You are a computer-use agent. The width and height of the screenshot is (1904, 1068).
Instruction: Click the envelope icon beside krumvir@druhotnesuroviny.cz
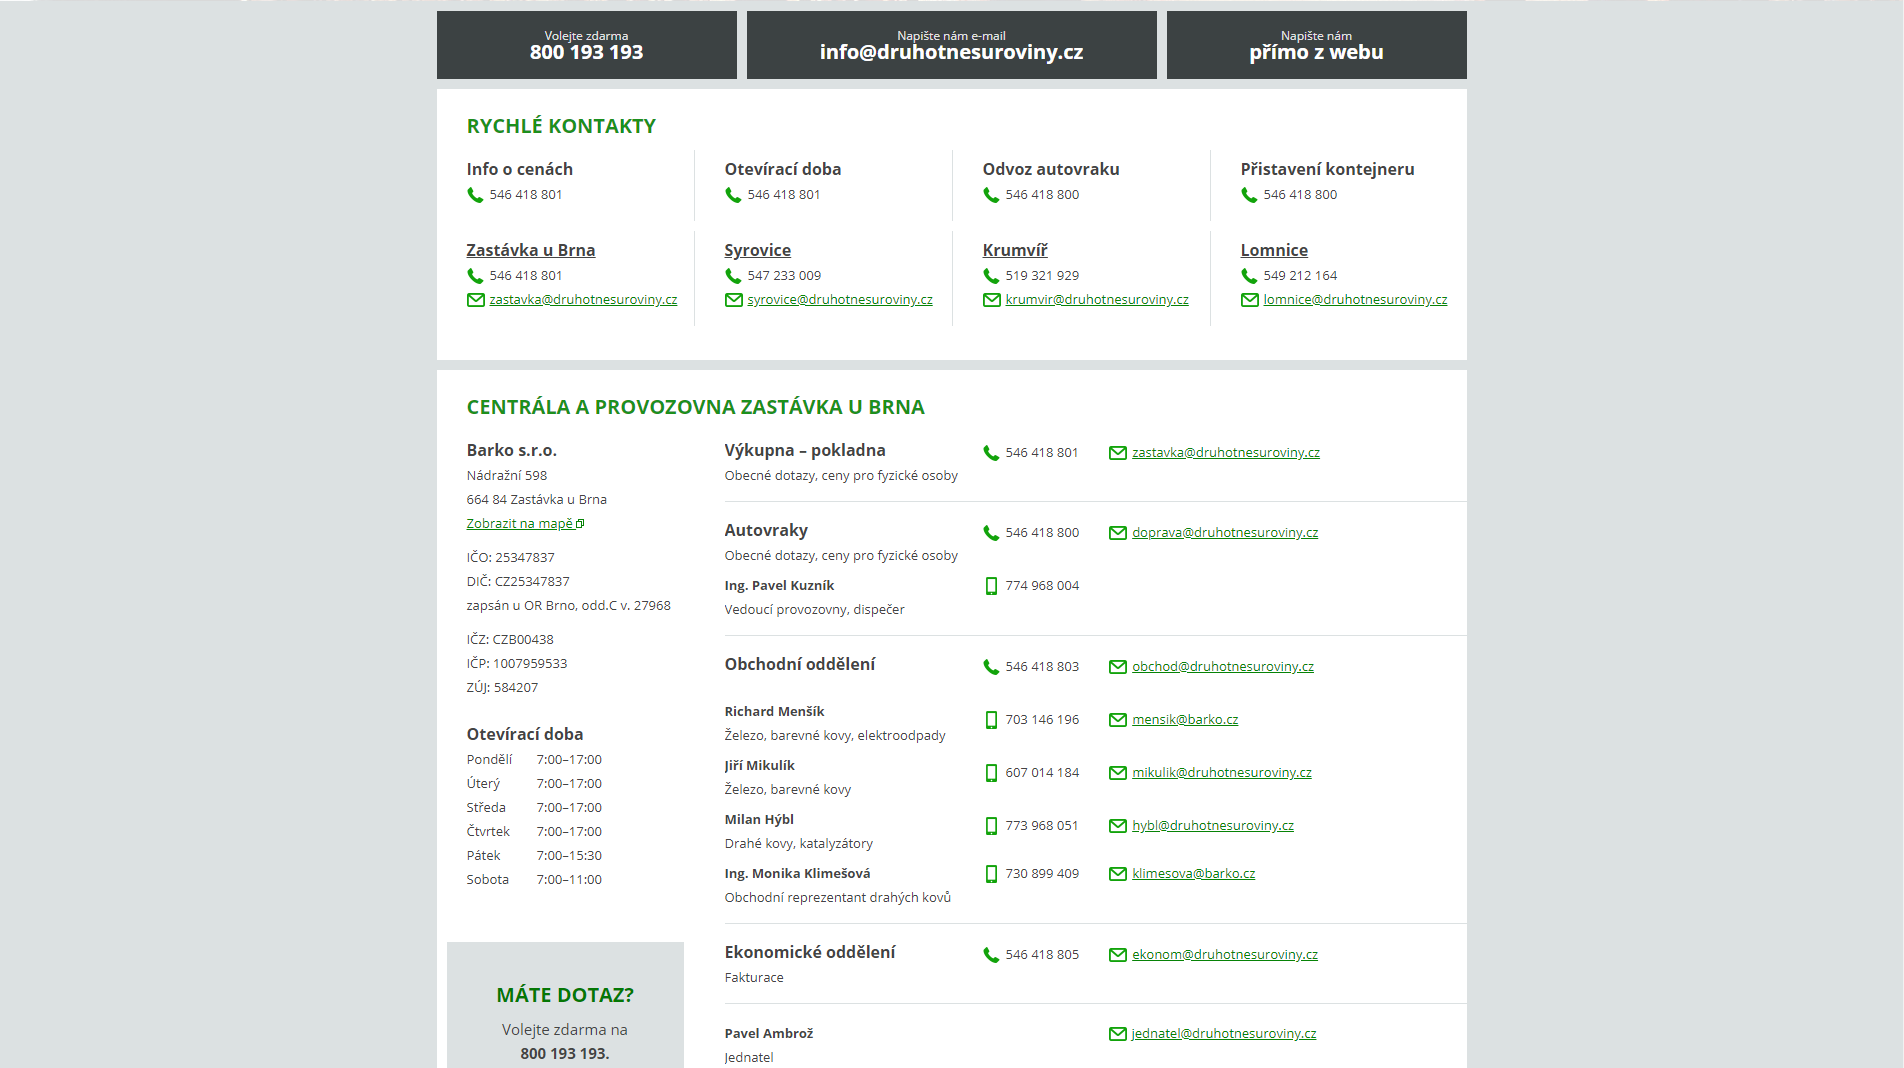pos(991,300)
